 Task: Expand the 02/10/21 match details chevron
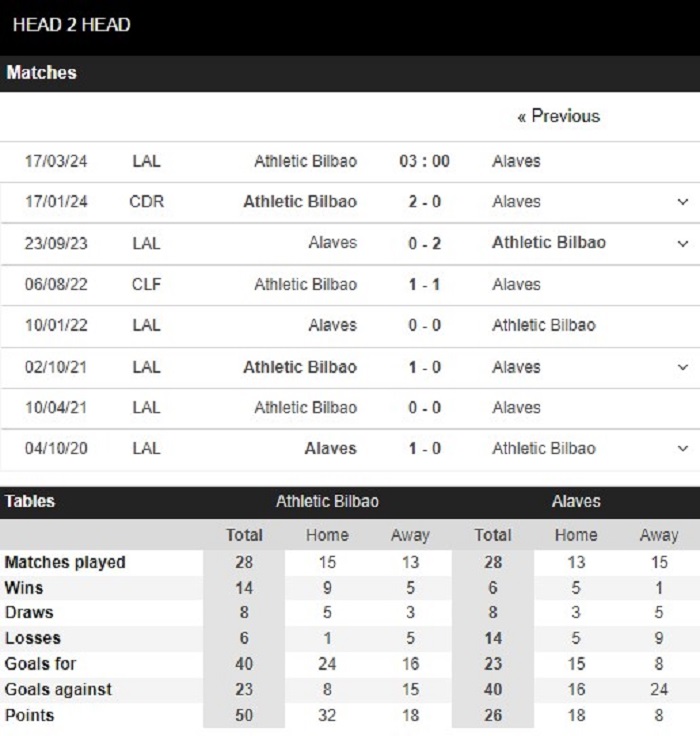683,367
